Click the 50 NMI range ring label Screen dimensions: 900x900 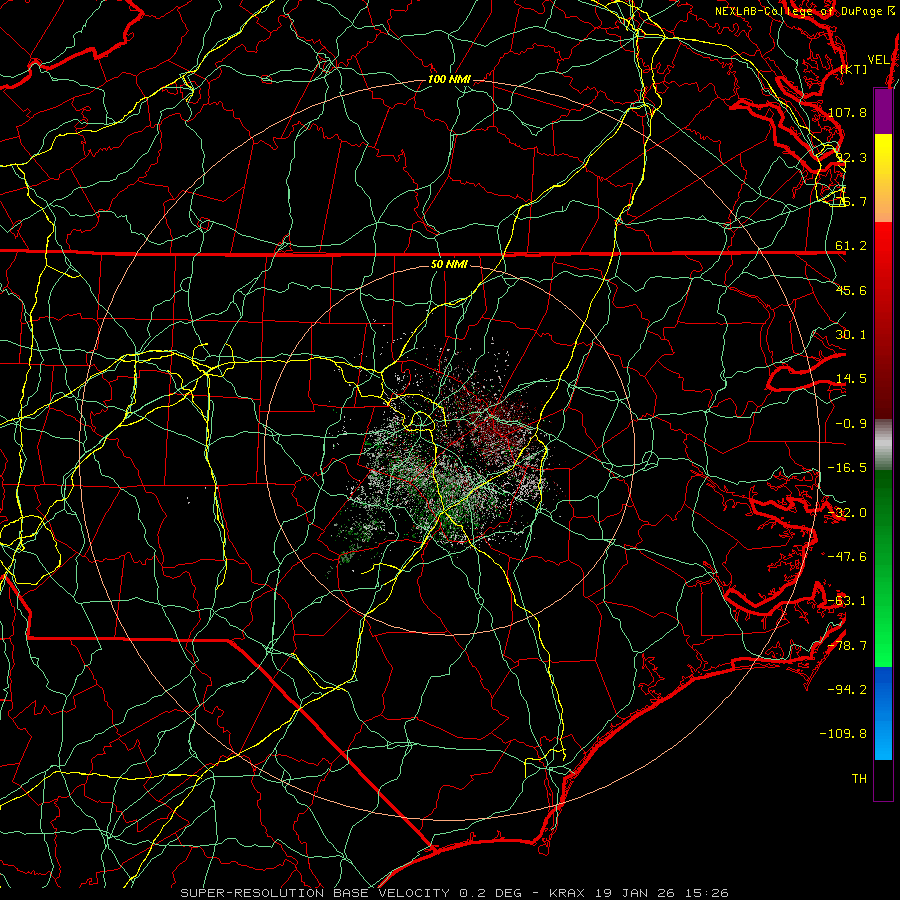click(x=449, y=265)
